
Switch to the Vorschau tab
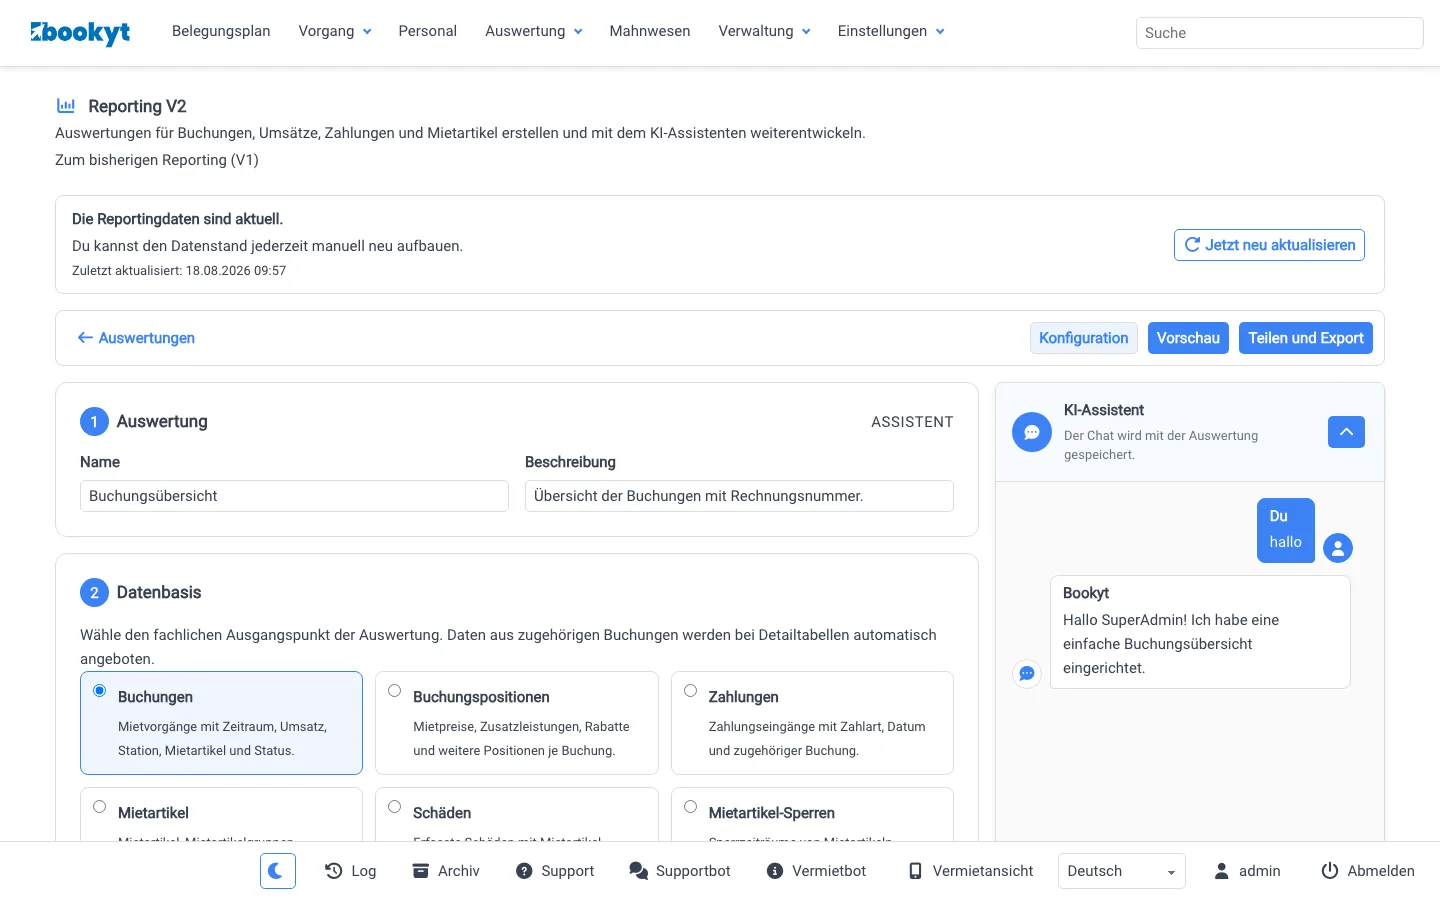click(1188, 338)
